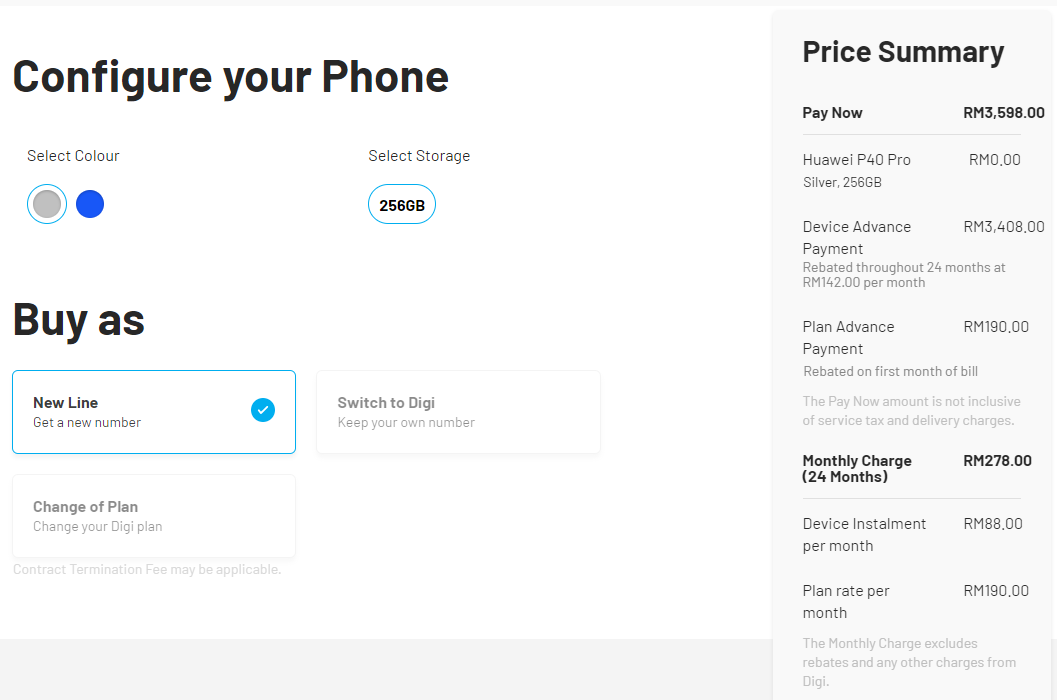Choose the blue colour swatch
Viewport: 1057px width, 700px height.
[x=90, y=204]
